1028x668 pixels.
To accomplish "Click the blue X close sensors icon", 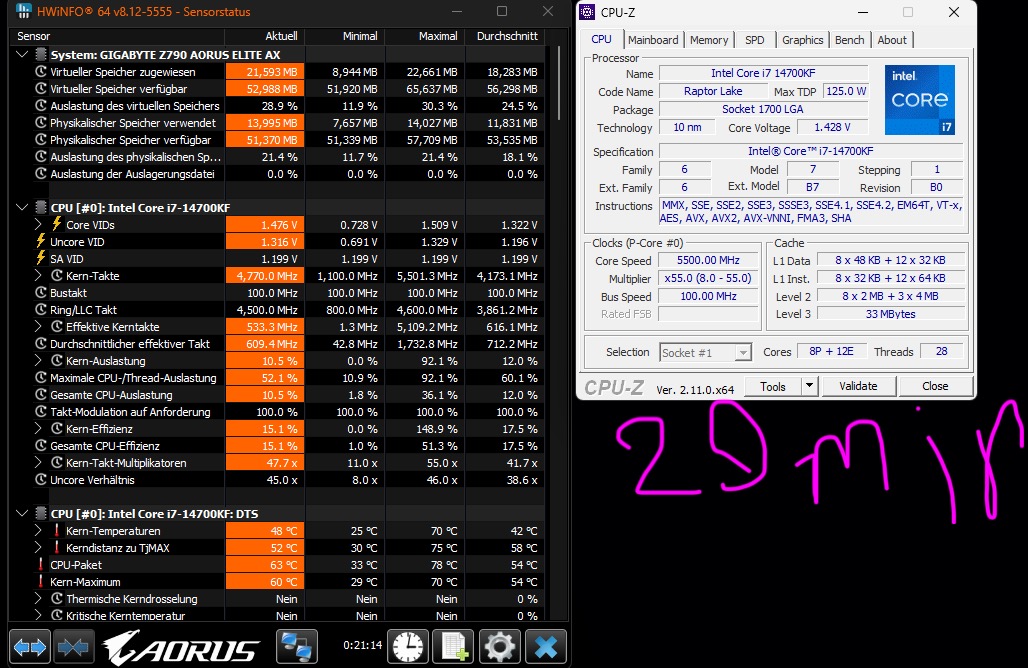I will tap(545, 647).
